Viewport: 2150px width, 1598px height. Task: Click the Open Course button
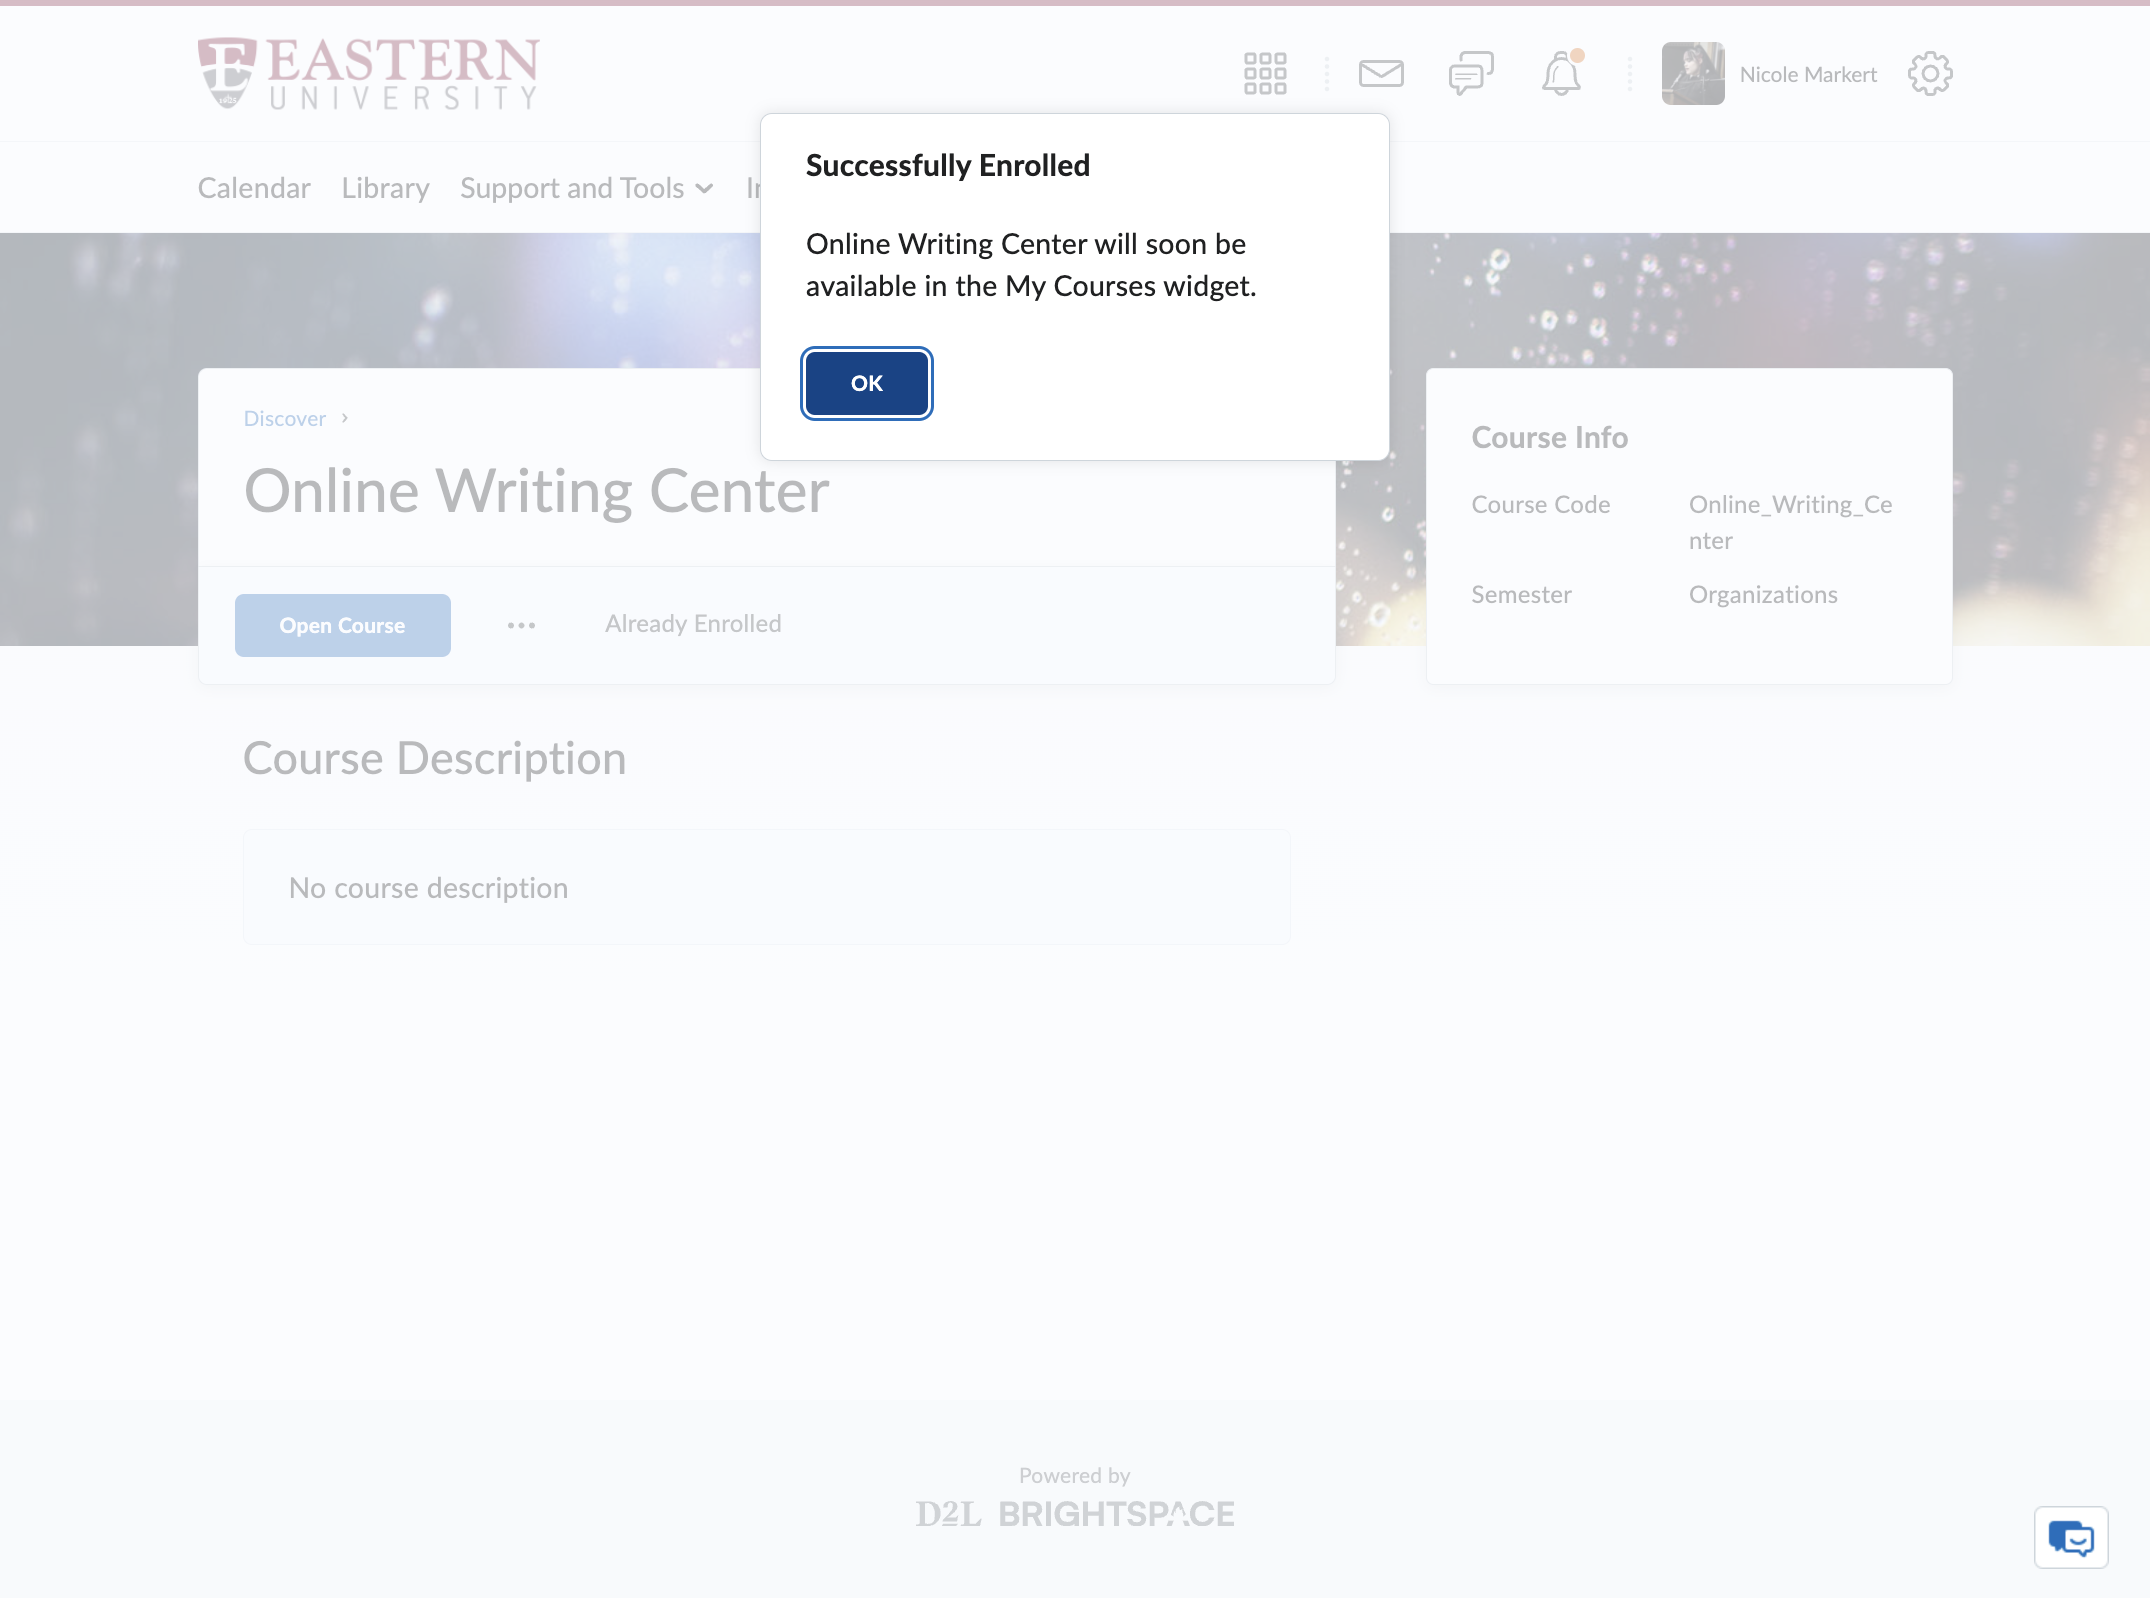(343, 625)
